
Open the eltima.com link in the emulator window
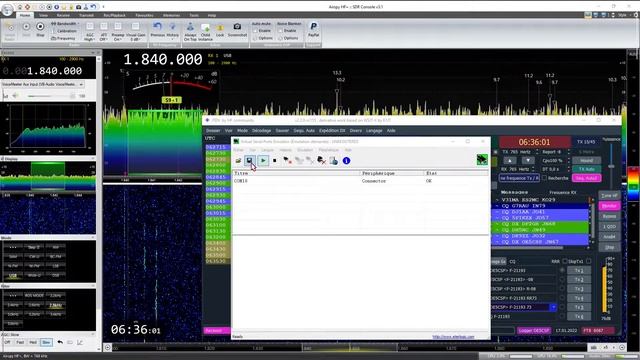point(453,337)
